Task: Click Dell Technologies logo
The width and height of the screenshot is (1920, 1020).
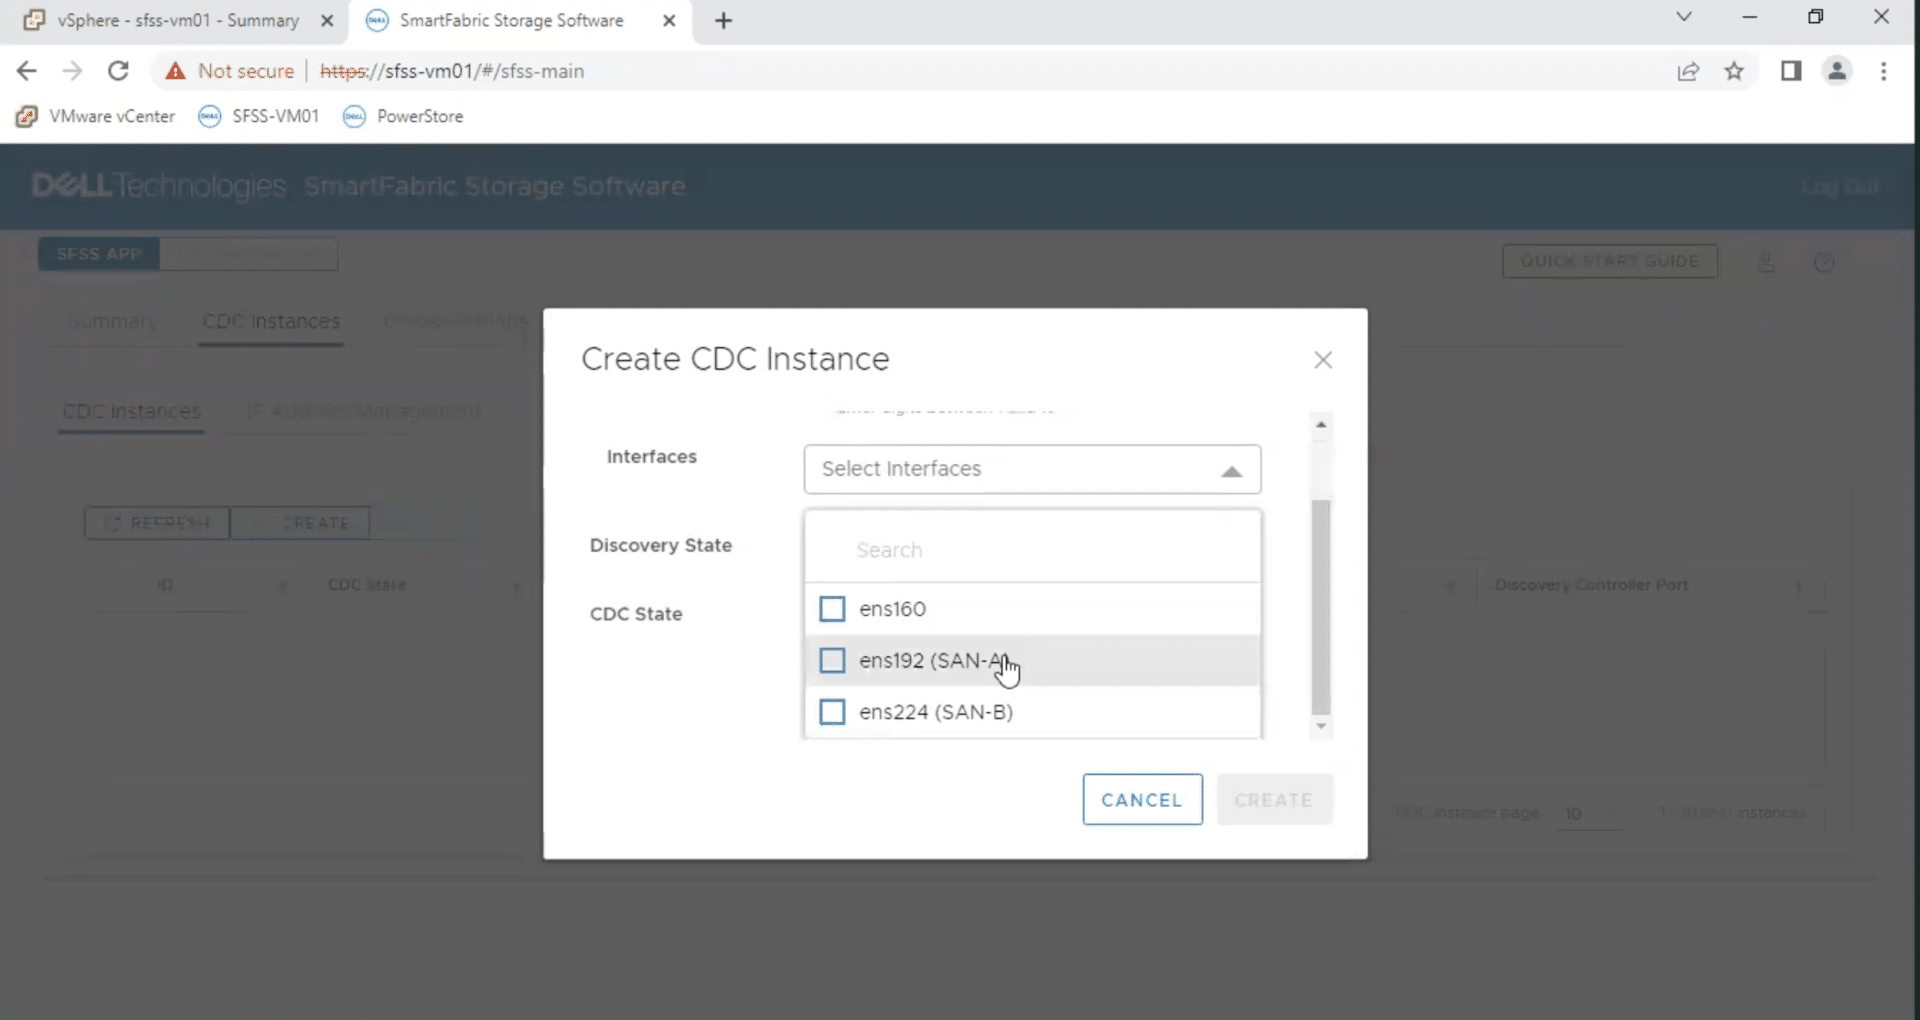Action: pyautogui.click(x=159, y=186)
